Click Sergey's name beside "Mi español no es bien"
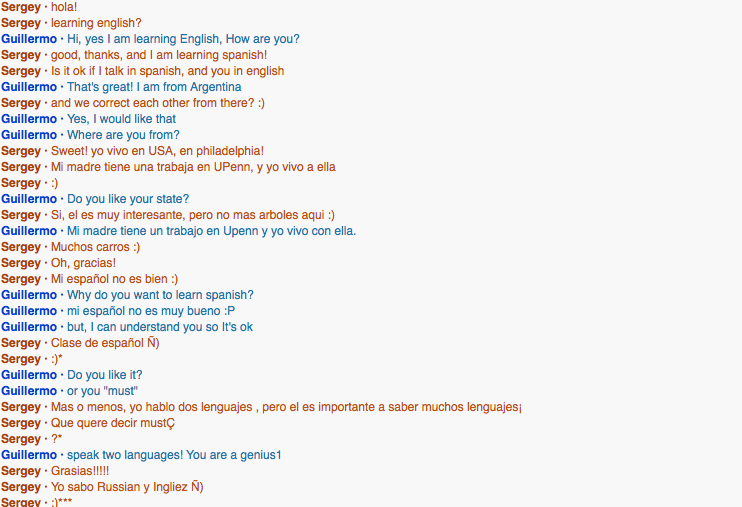This screenshot has height=507, width=742. (21, 279)
